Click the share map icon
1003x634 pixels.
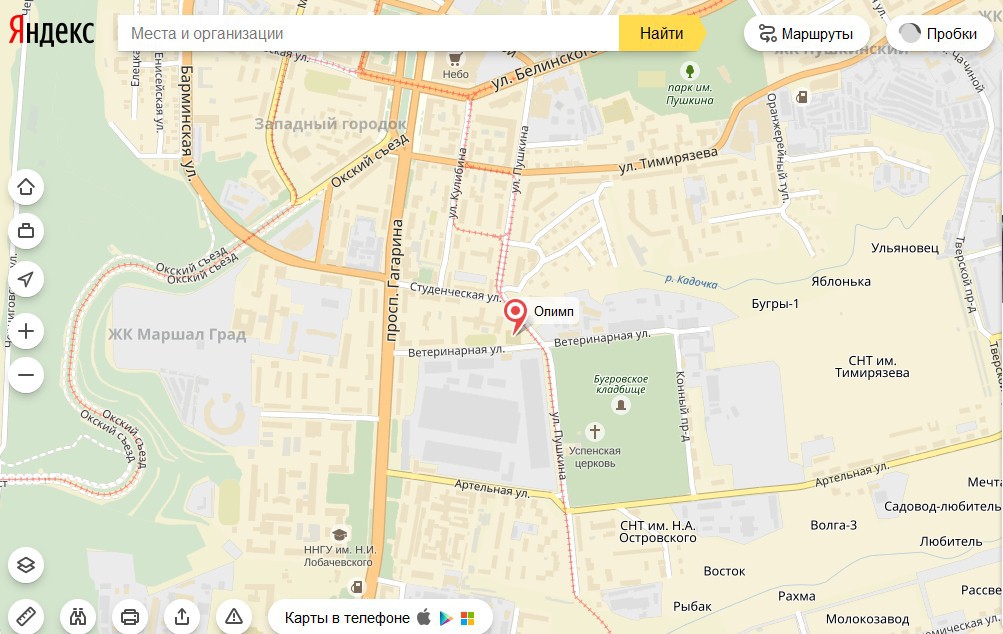182,617
